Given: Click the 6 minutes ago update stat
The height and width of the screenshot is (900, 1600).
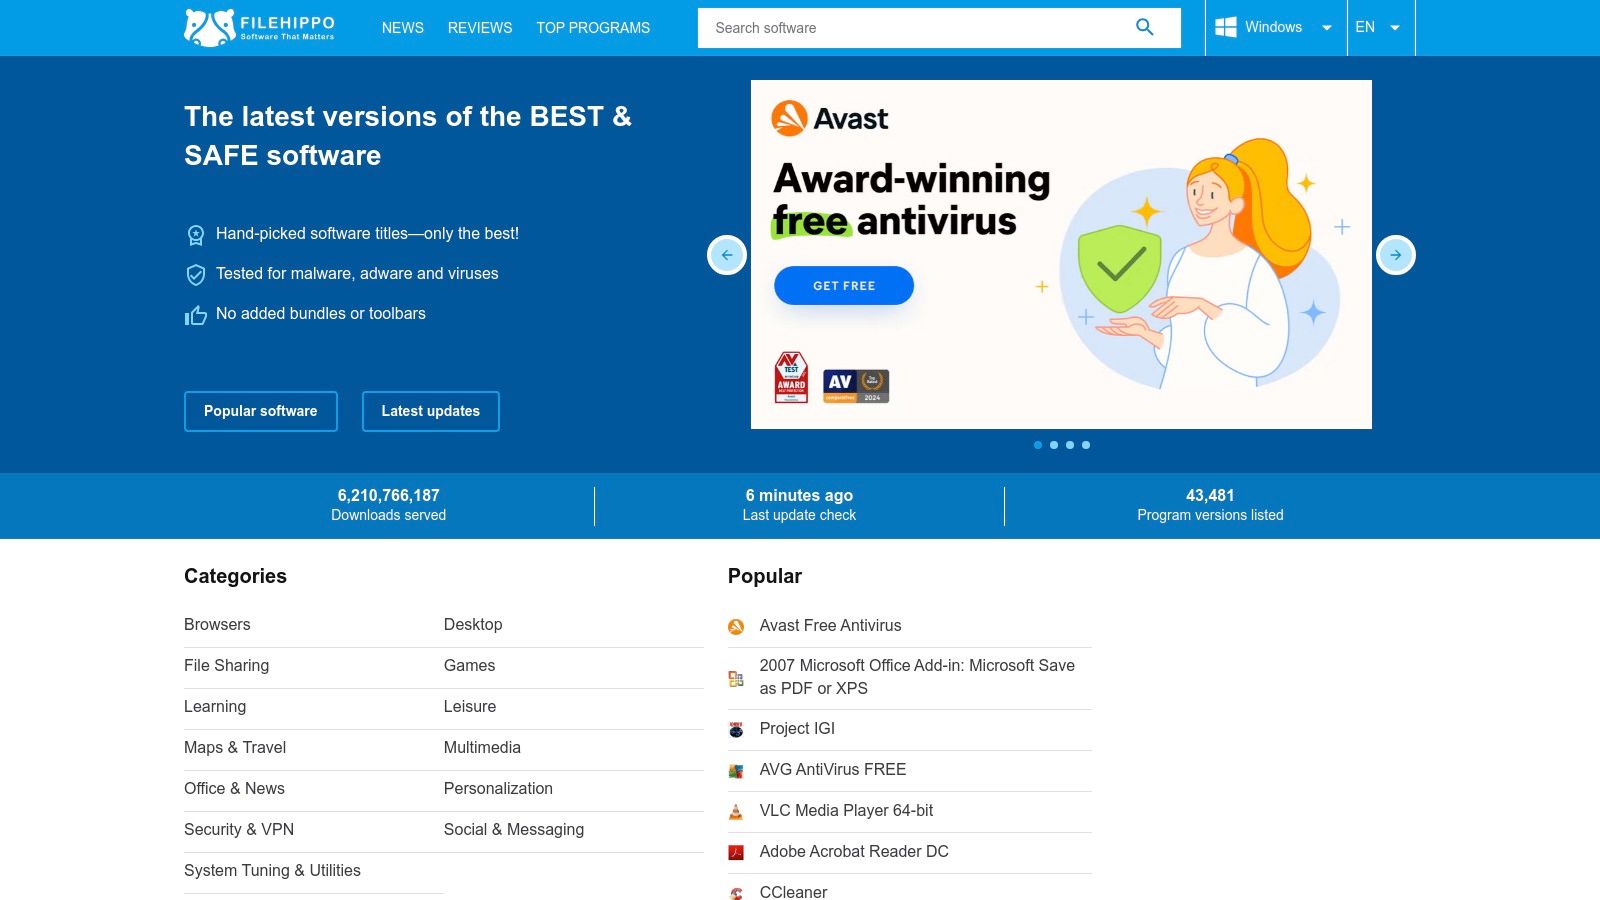Looking at the screenshot, I should point(799,505).
